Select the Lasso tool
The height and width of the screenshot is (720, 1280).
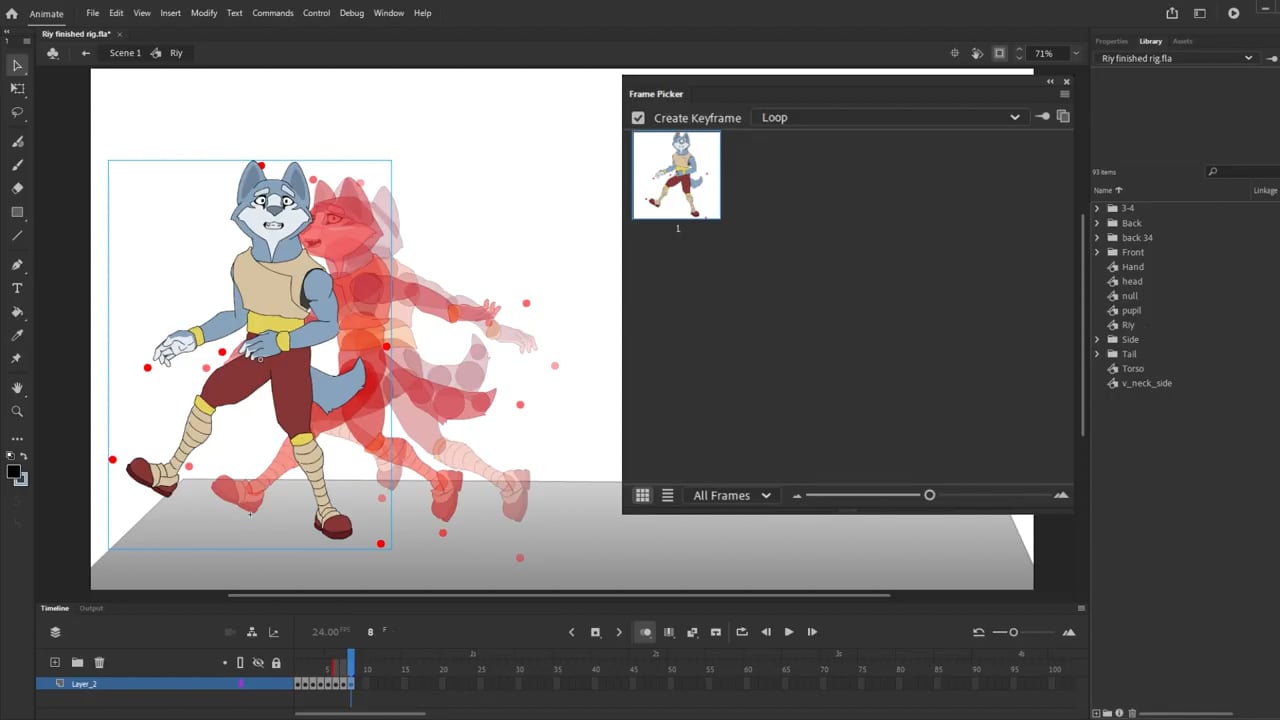click(17, 112)
